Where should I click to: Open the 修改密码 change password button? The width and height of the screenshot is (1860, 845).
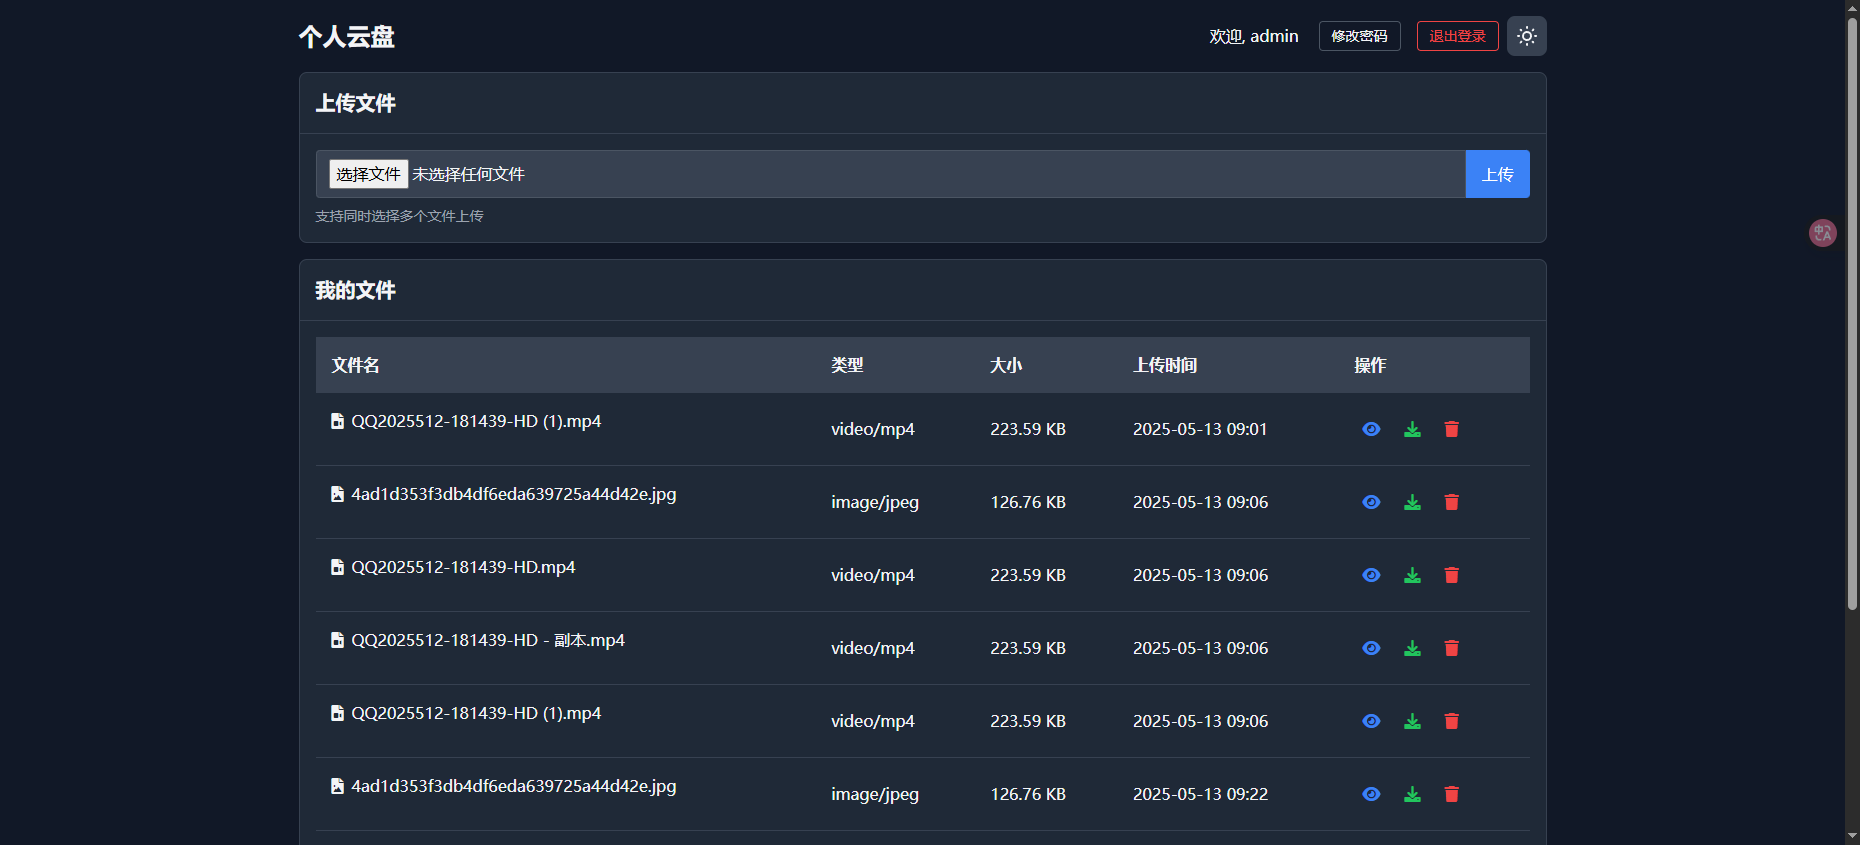click(1359, 36)
